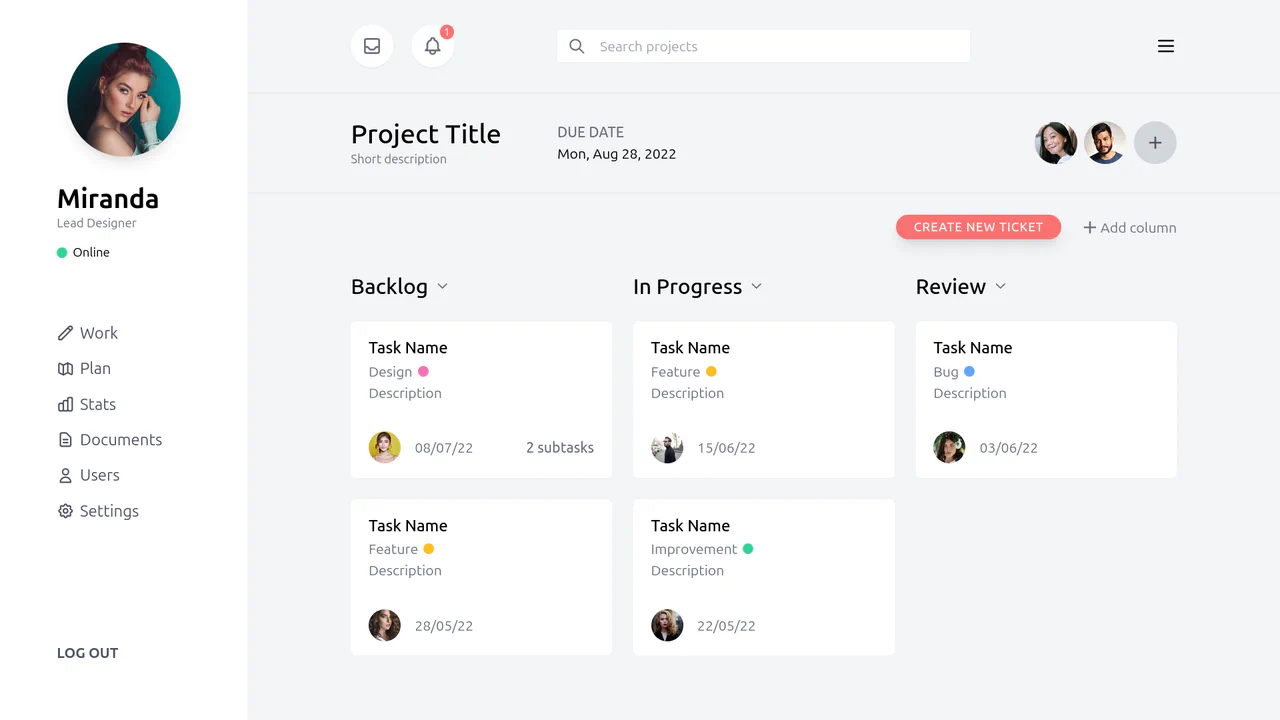
Task: Click the Improvement tag label
Action: [694, 549]
